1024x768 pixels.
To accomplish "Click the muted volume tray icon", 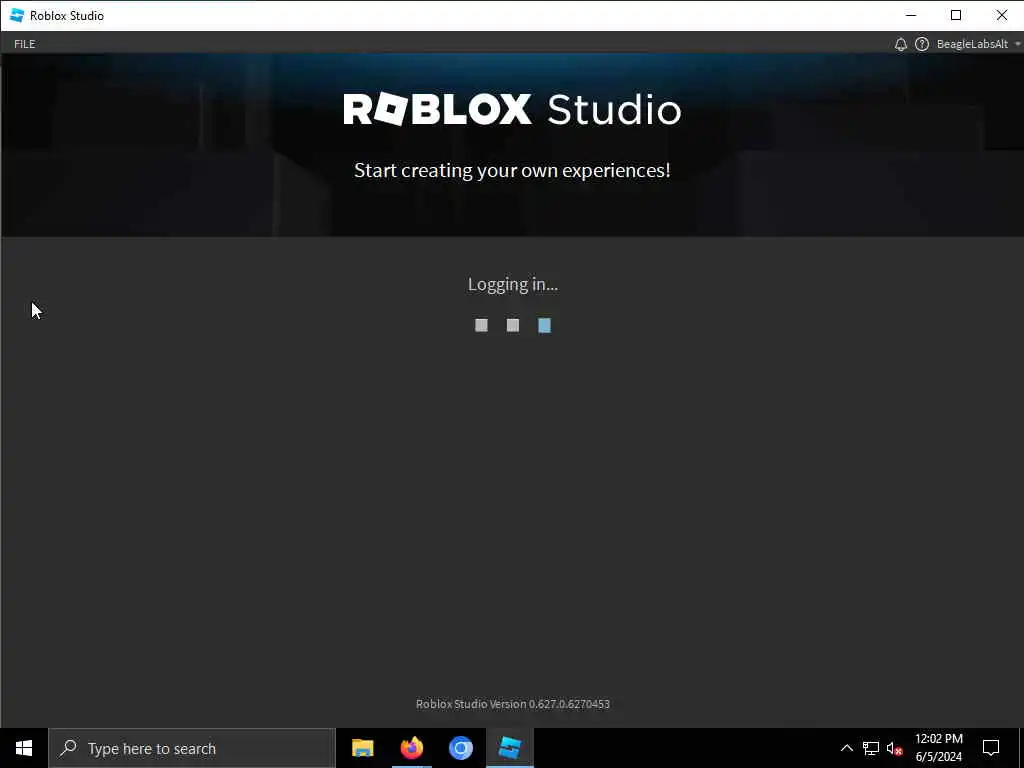I will (894, 748).
